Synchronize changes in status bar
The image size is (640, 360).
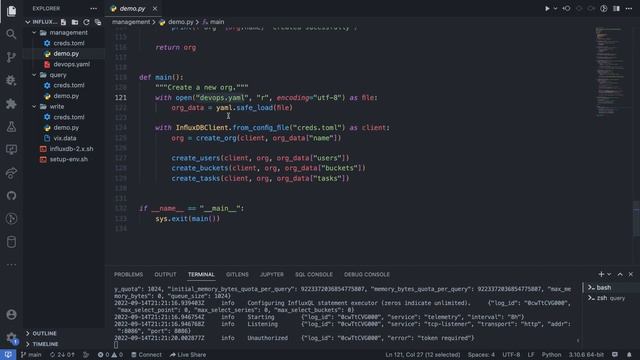point(62,355)
